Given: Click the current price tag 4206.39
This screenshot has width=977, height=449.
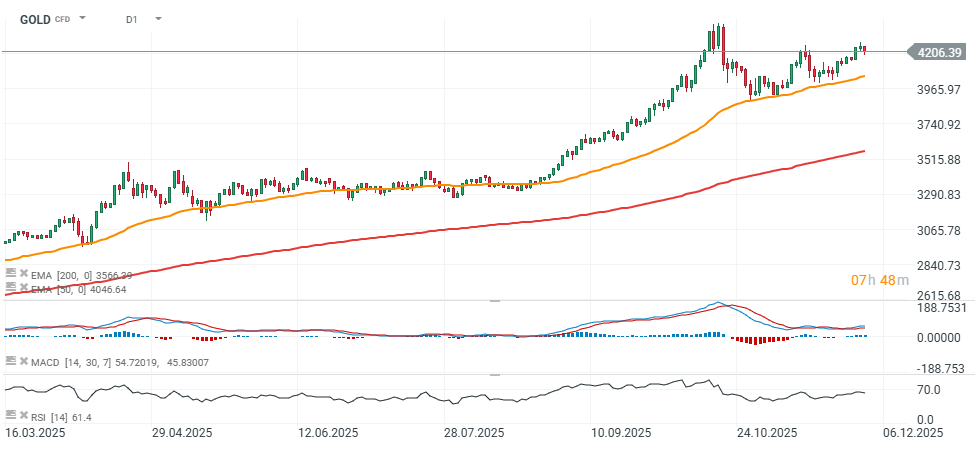Looking at the screenshot, I should [x=938, y=52].
